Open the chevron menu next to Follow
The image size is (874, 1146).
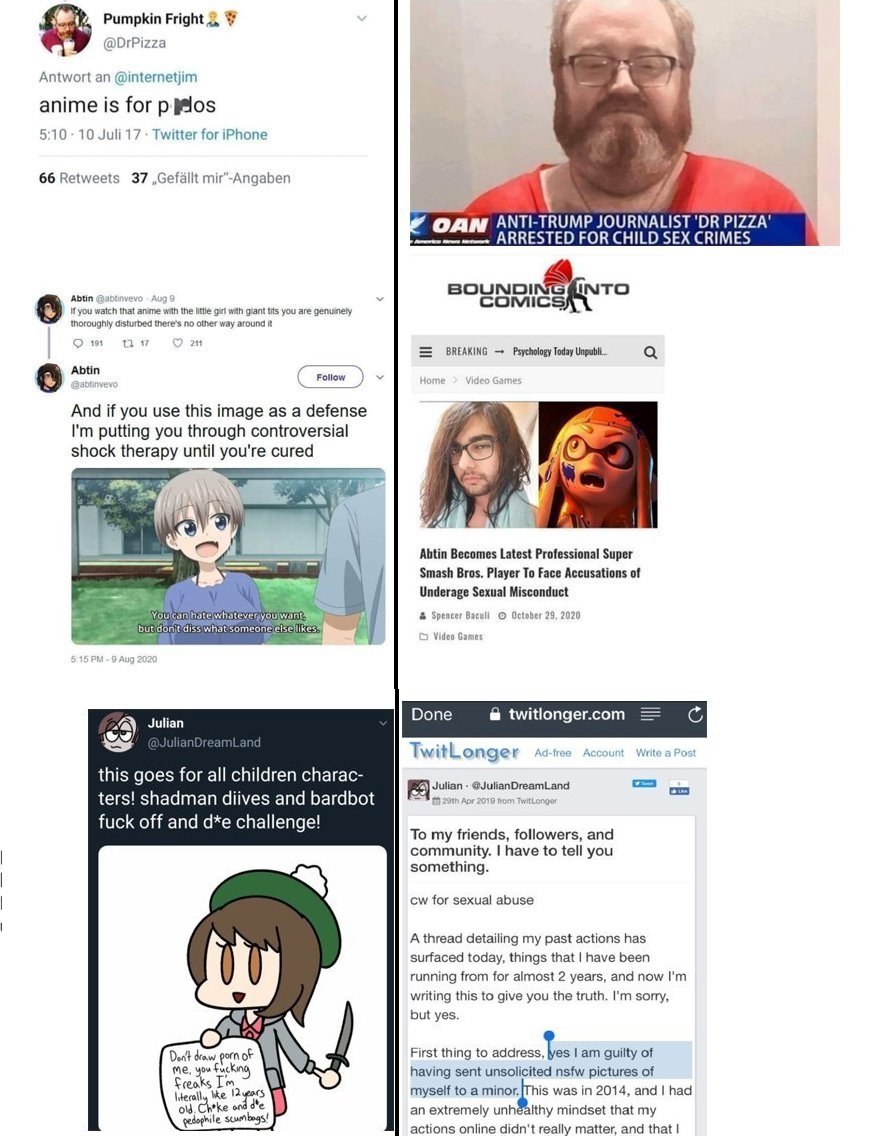tap(379, 377)
